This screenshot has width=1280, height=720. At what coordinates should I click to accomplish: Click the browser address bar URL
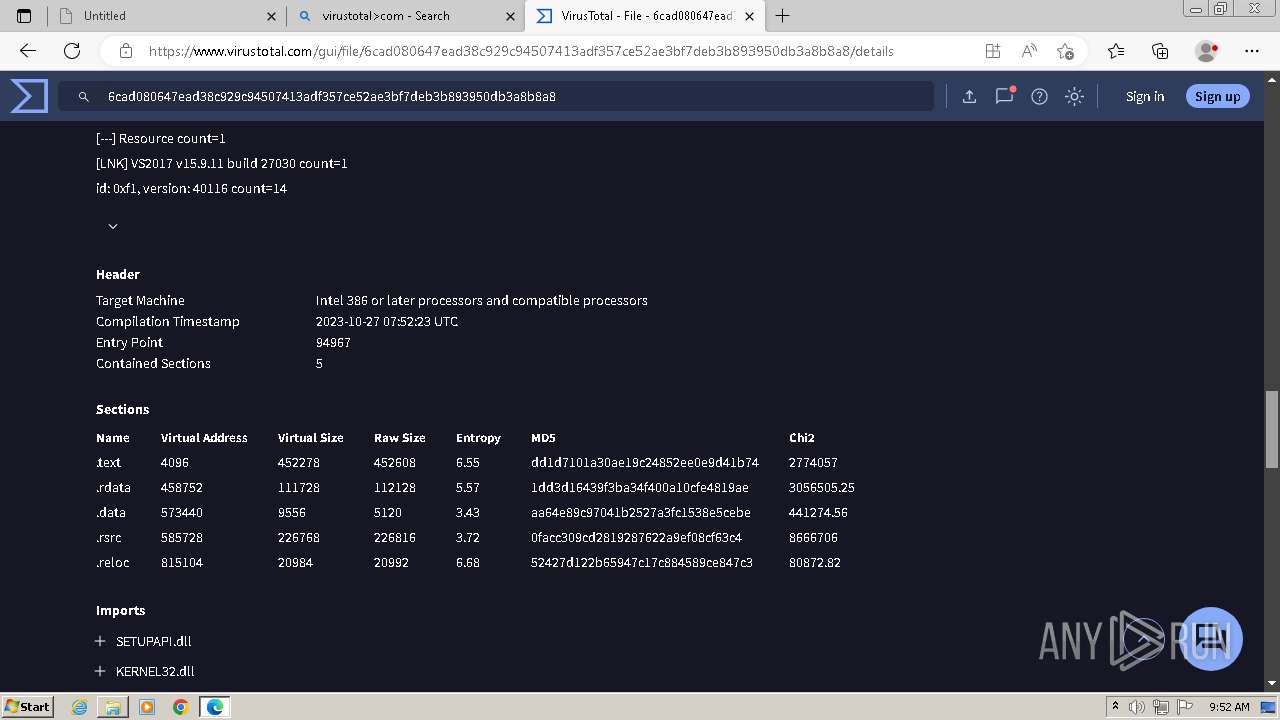tap(521, 51)
